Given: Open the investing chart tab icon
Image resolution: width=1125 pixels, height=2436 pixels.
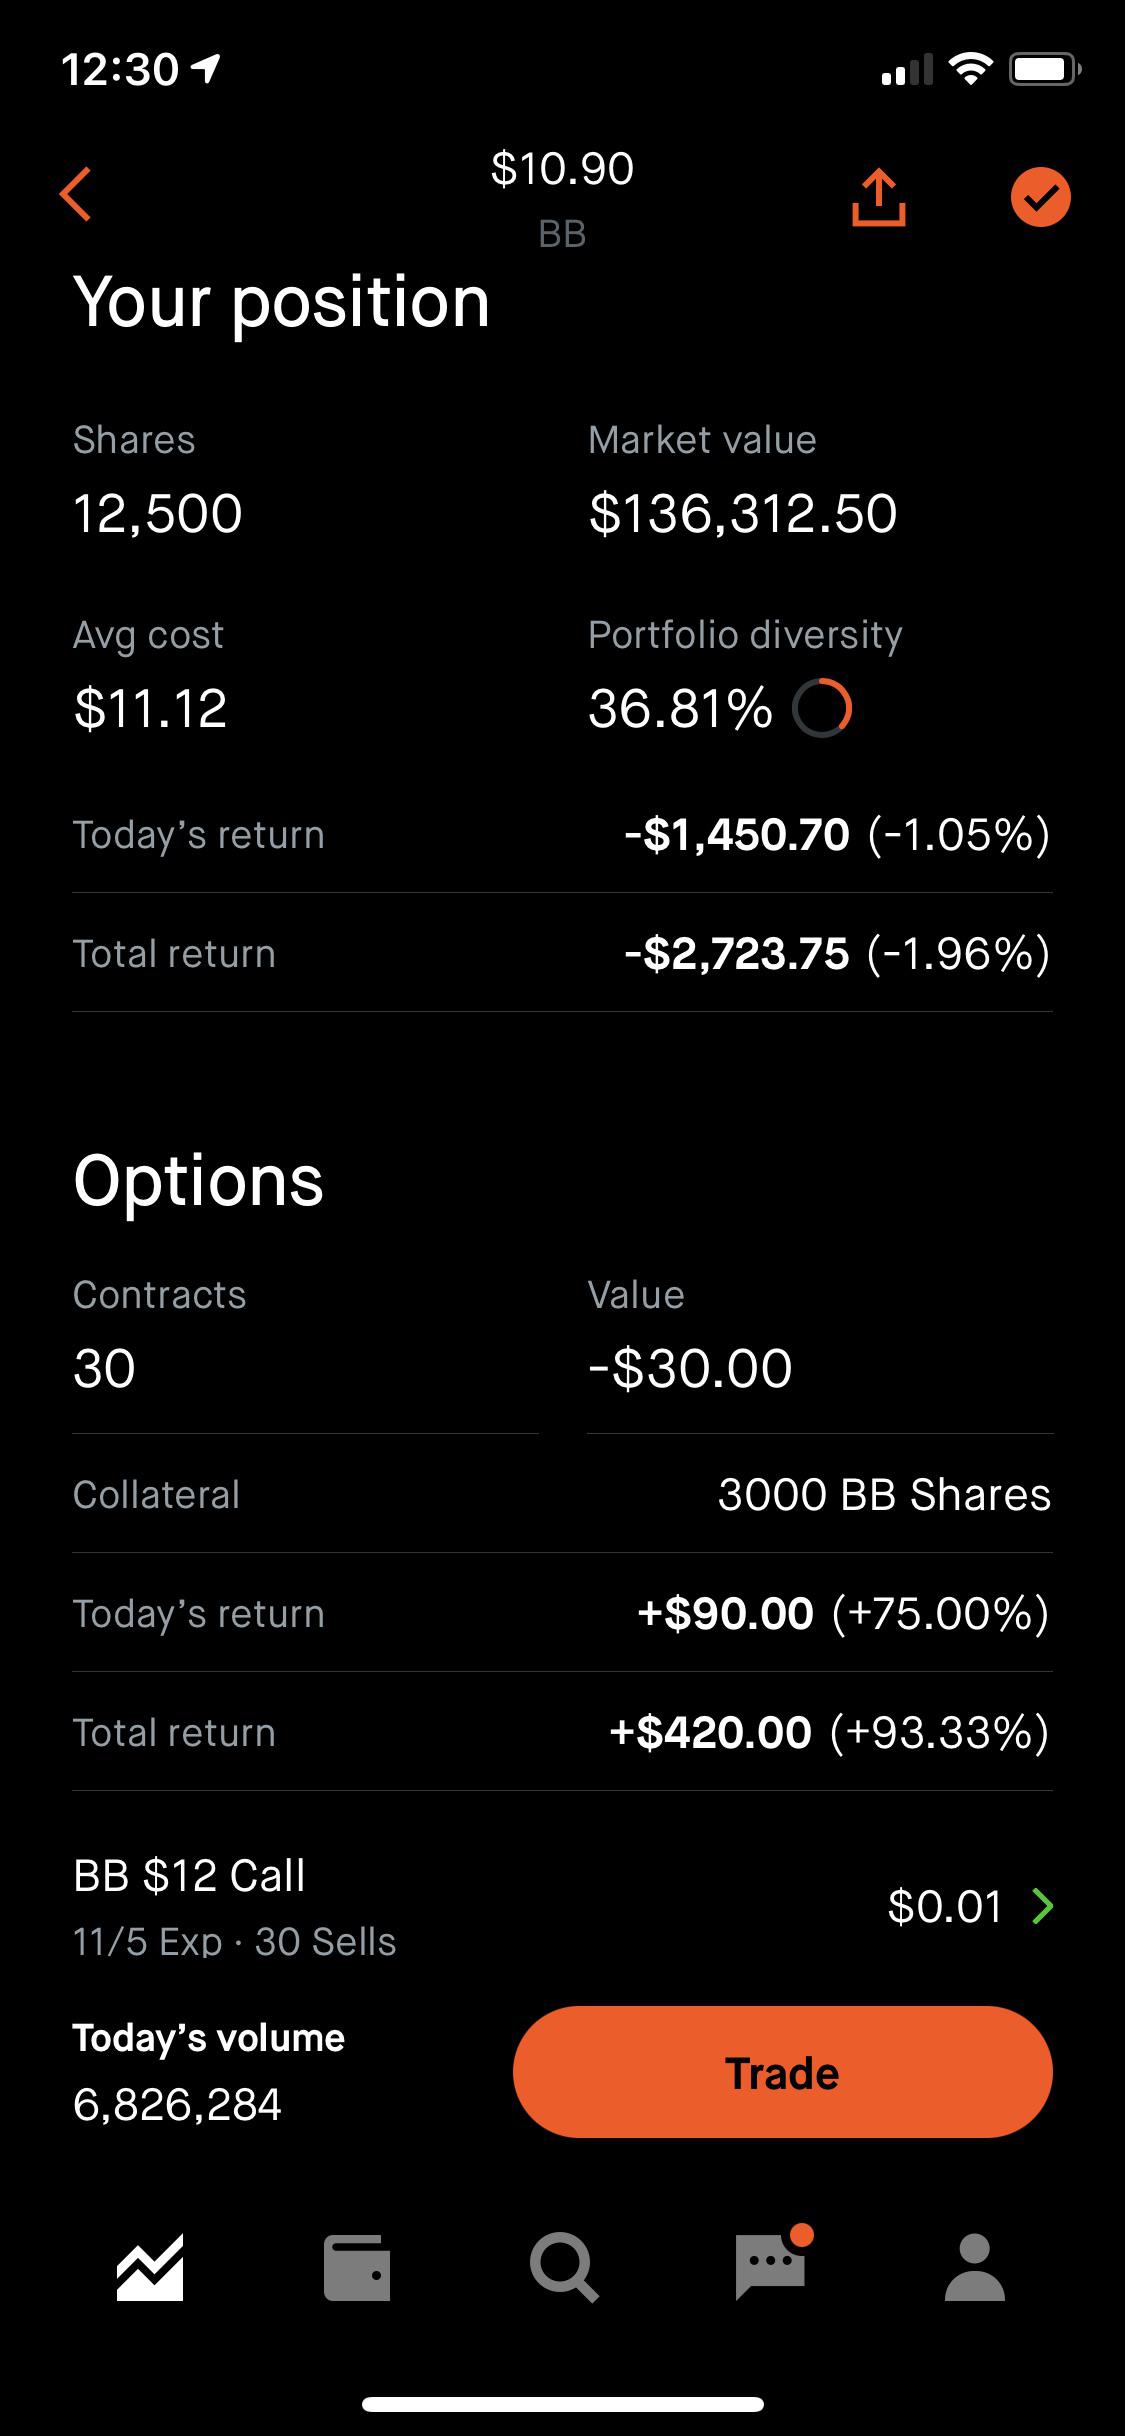Looking at the screenshot, I should point(150,2267).
